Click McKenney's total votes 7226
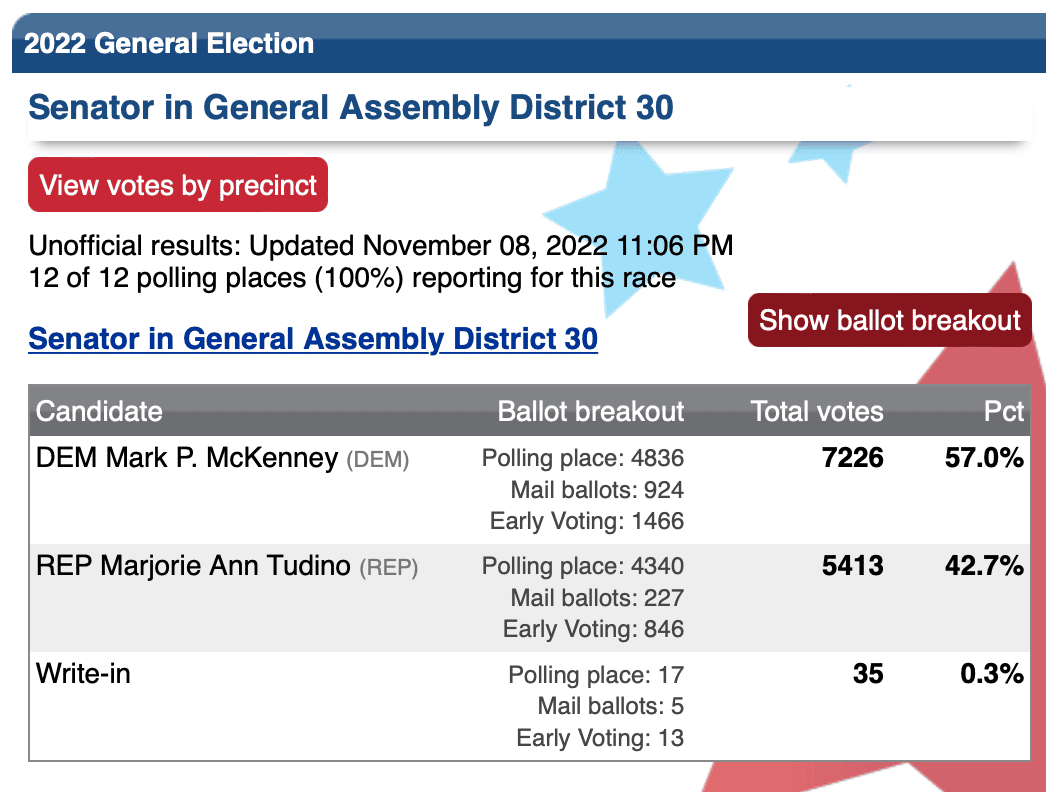1046x792 pixels. point(853,458)
